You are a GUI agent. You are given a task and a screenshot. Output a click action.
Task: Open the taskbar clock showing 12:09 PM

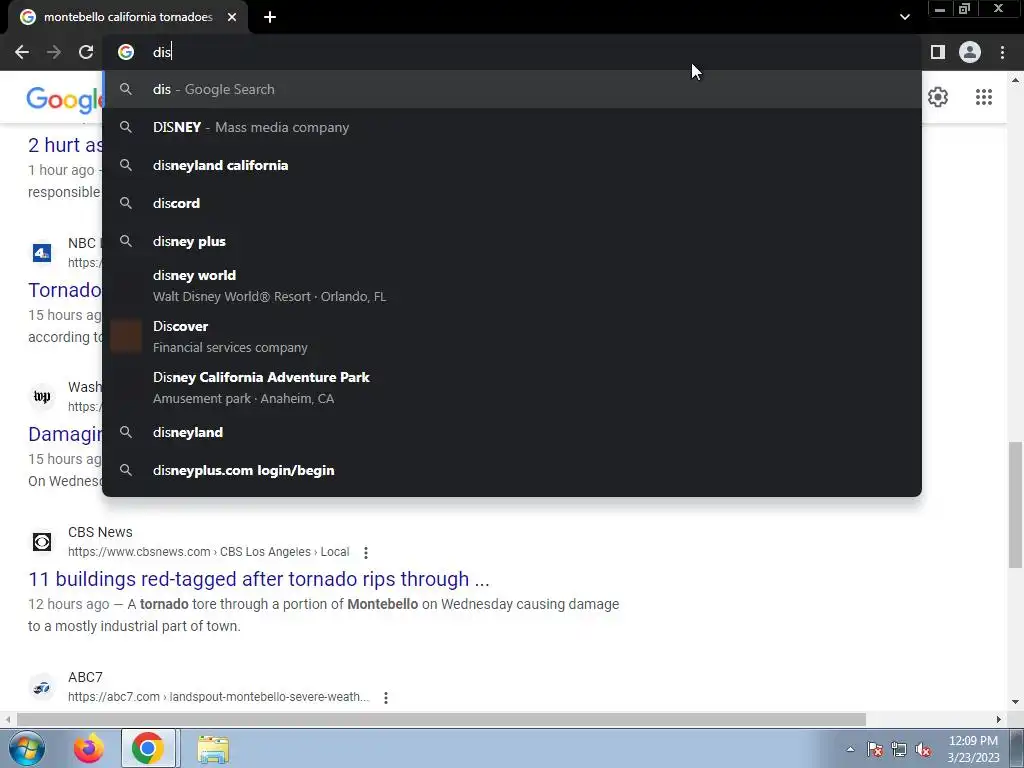click(973, 749)
